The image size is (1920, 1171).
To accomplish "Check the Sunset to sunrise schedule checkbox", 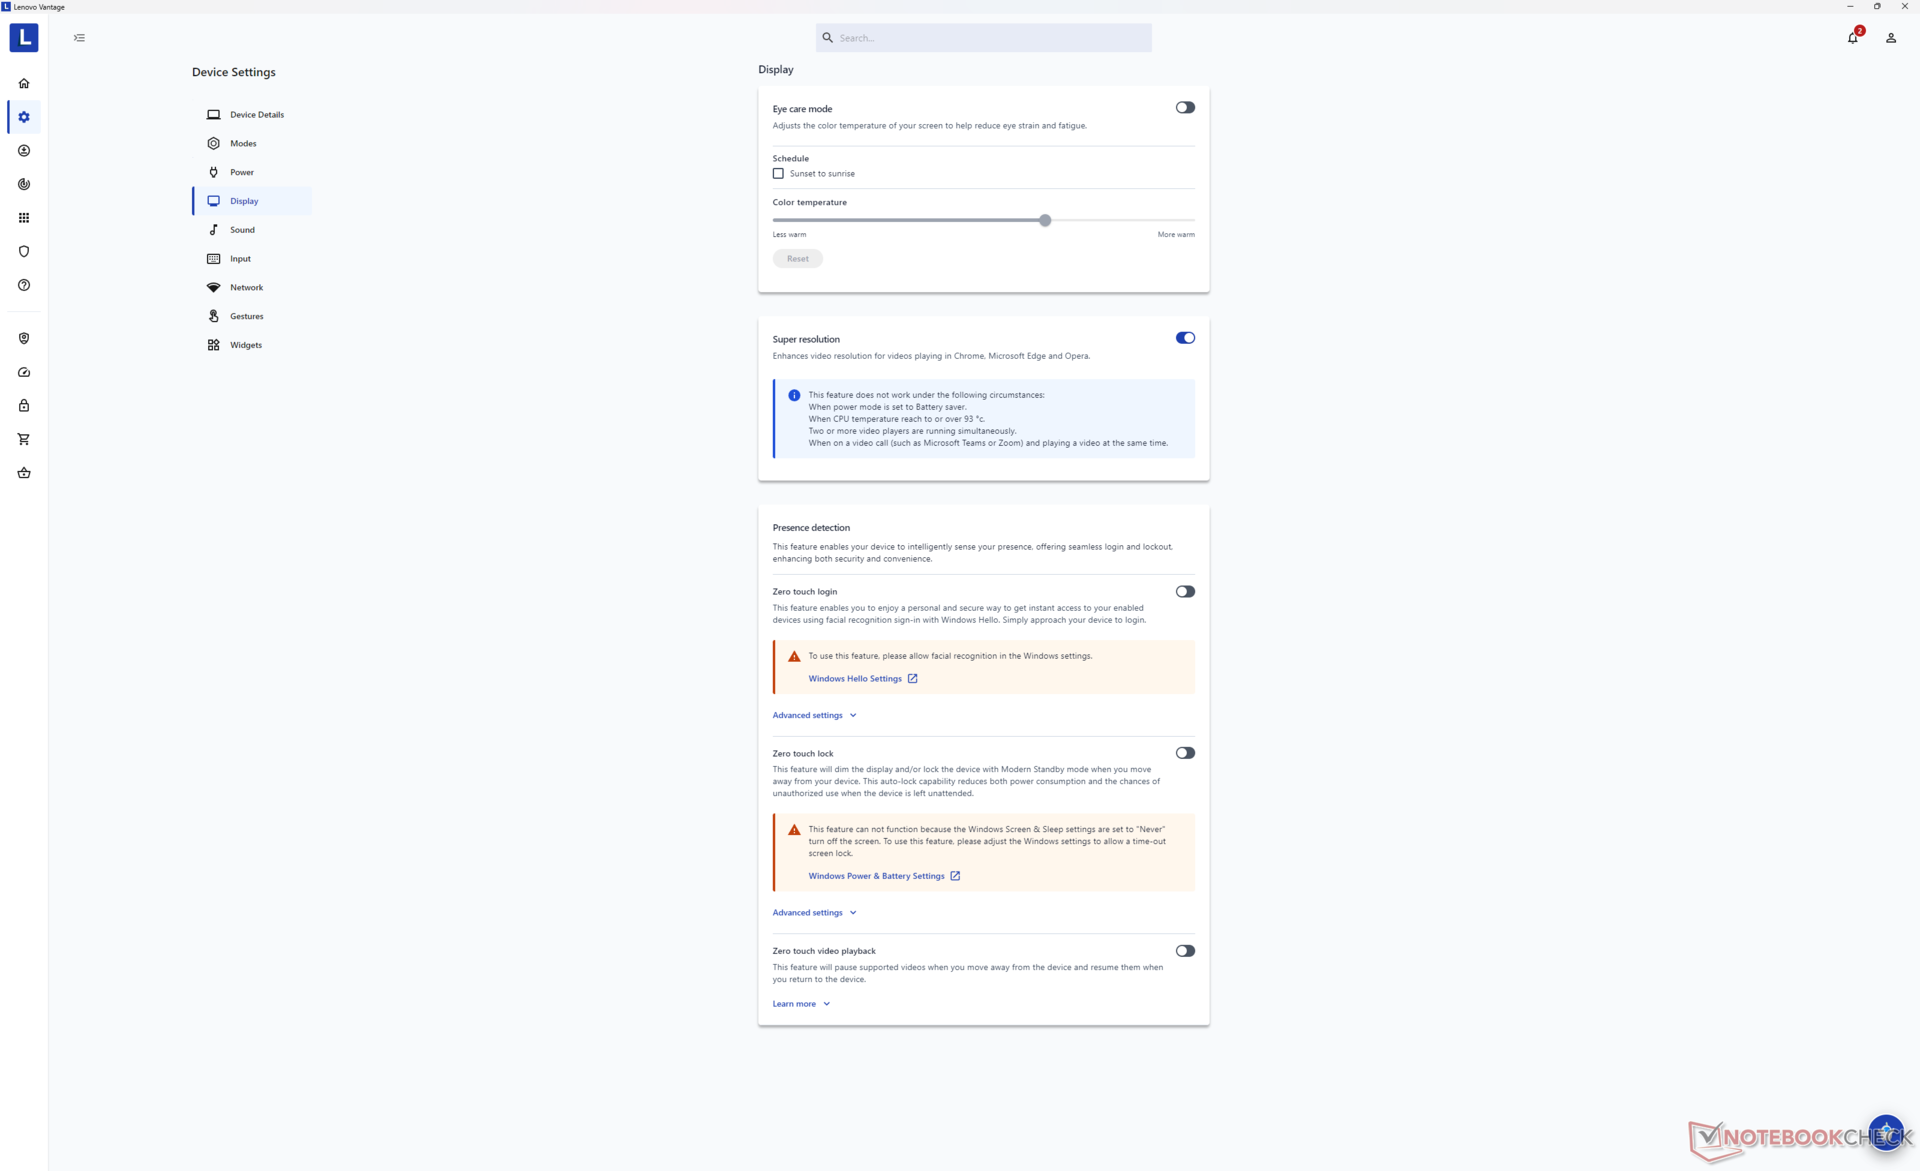I will 778,173.
